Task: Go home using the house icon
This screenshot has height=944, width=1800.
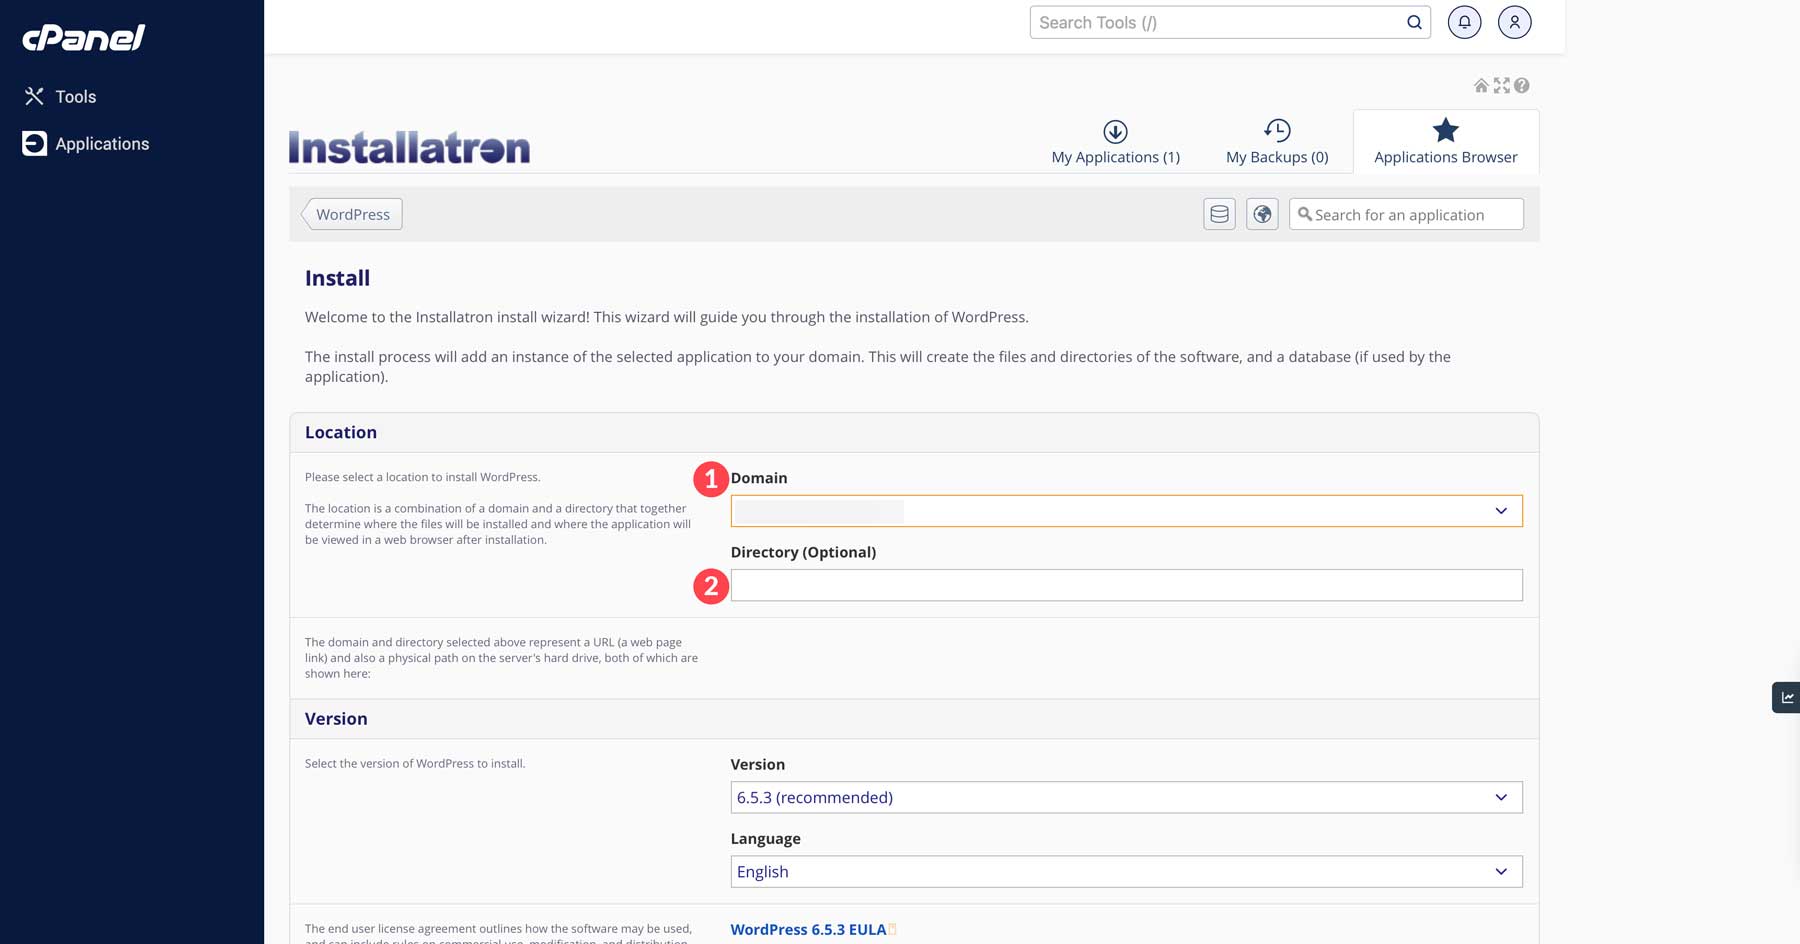Action: tap(1481, 86)
